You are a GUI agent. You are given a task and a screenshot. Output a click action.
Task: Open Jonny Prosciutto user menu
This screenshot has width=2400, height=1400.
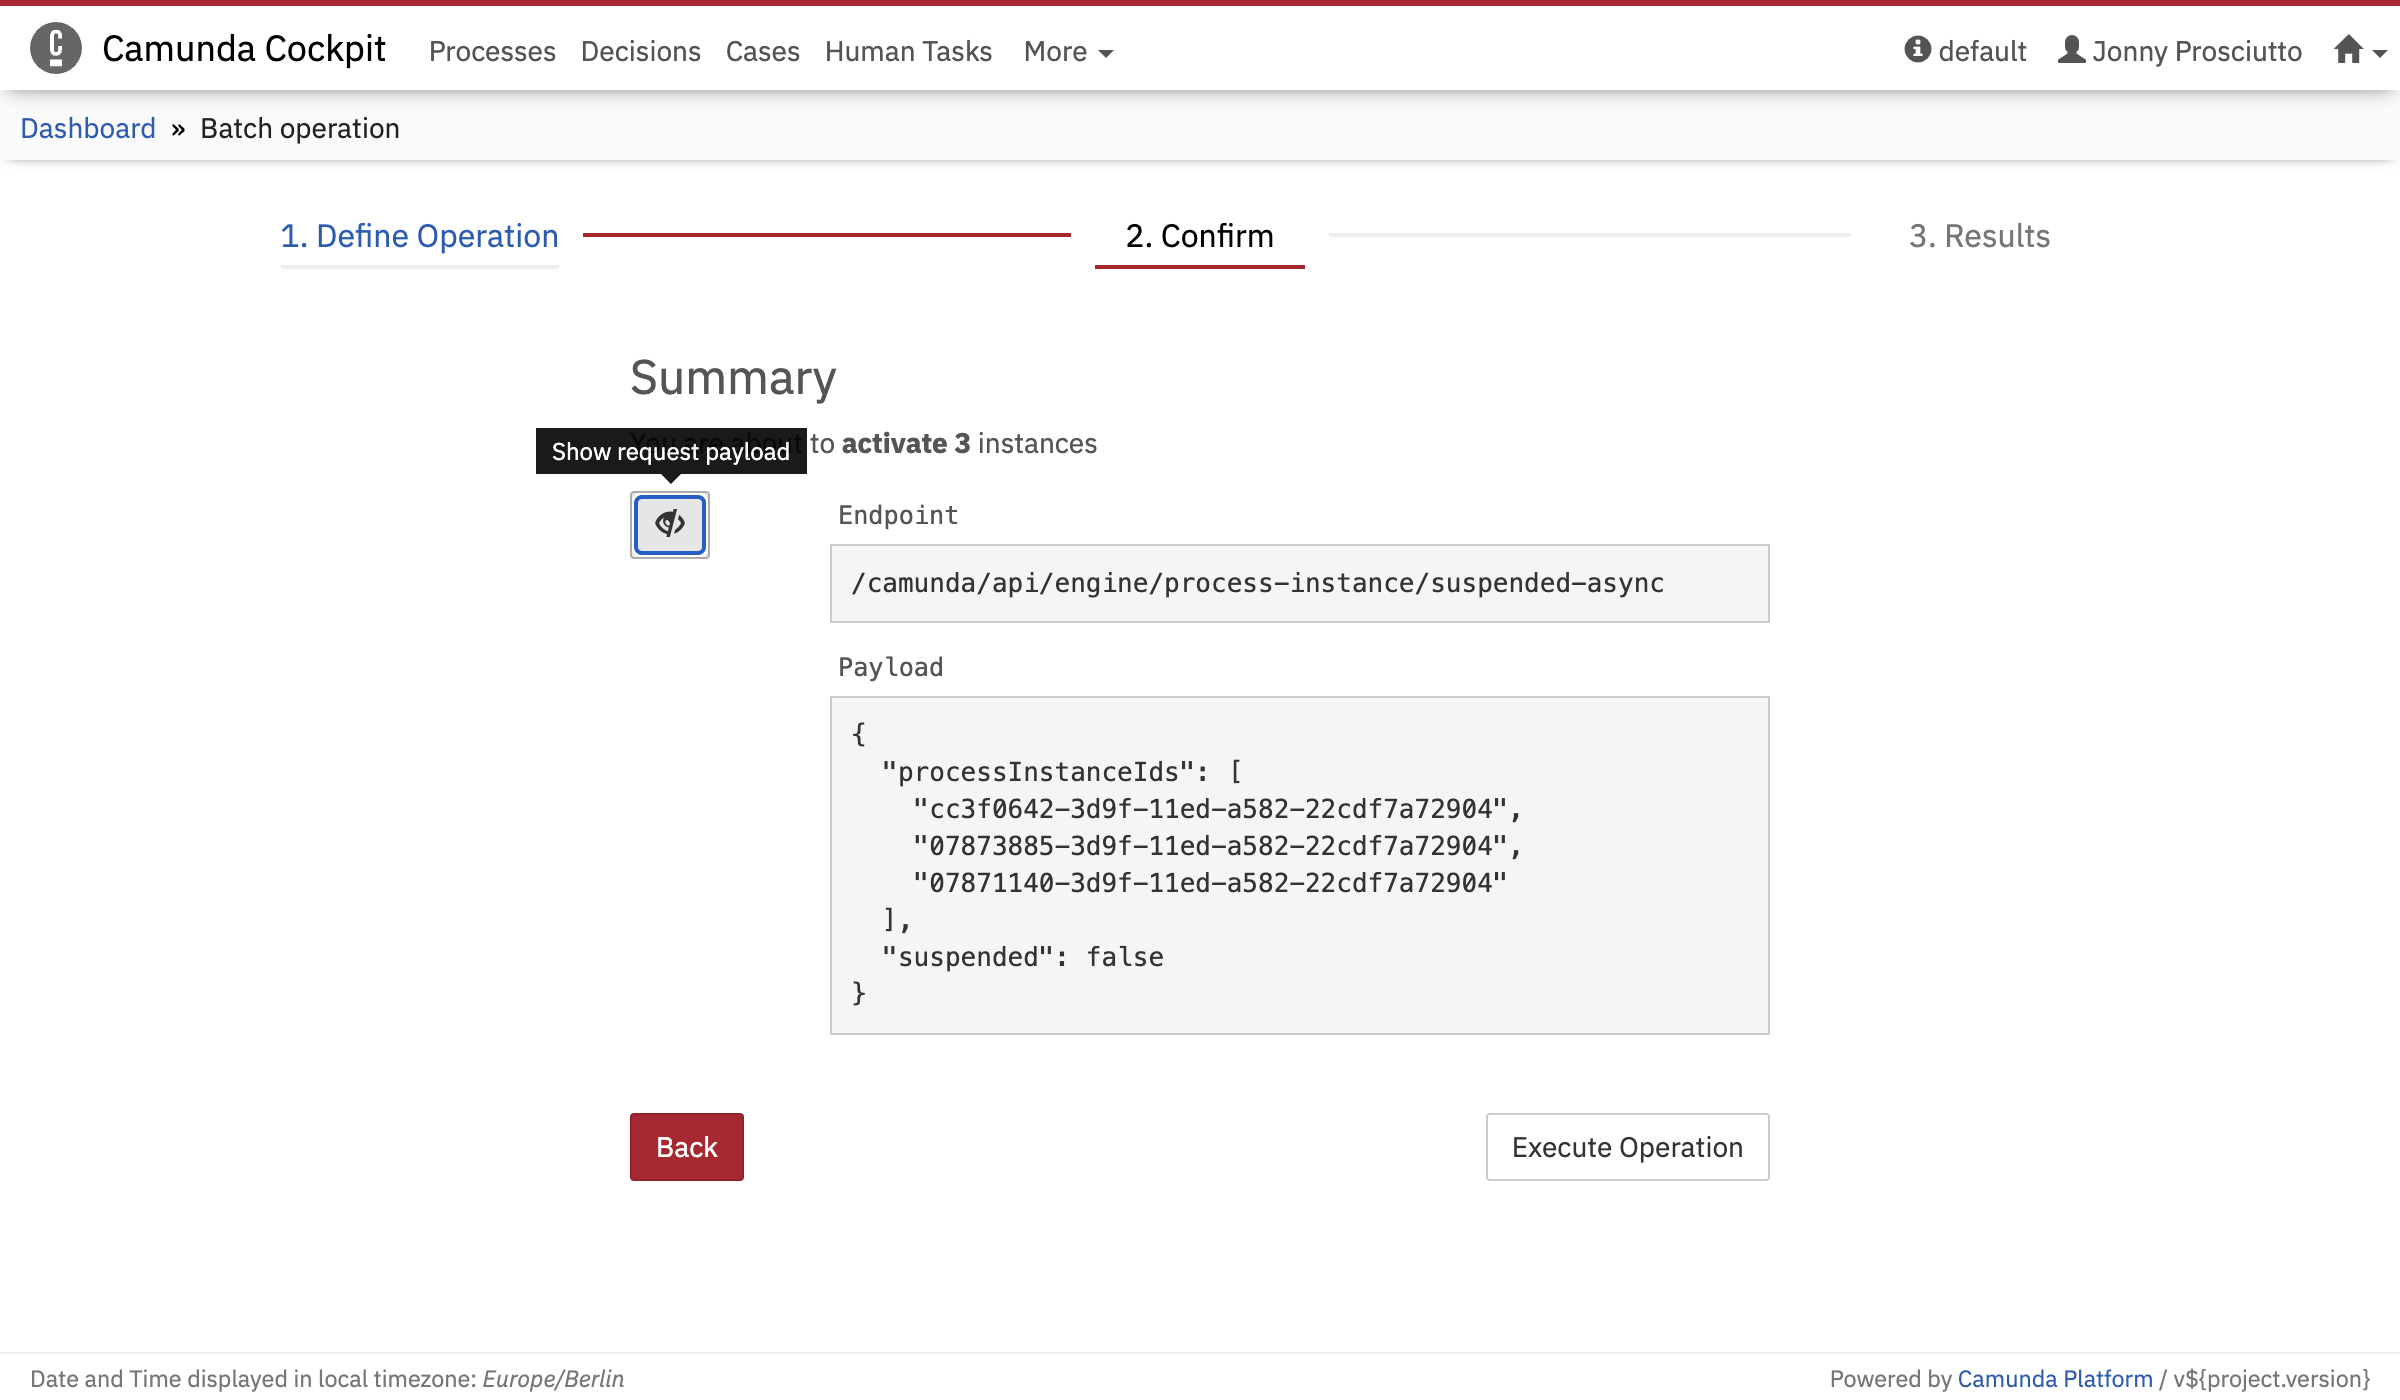(2180, 51)
